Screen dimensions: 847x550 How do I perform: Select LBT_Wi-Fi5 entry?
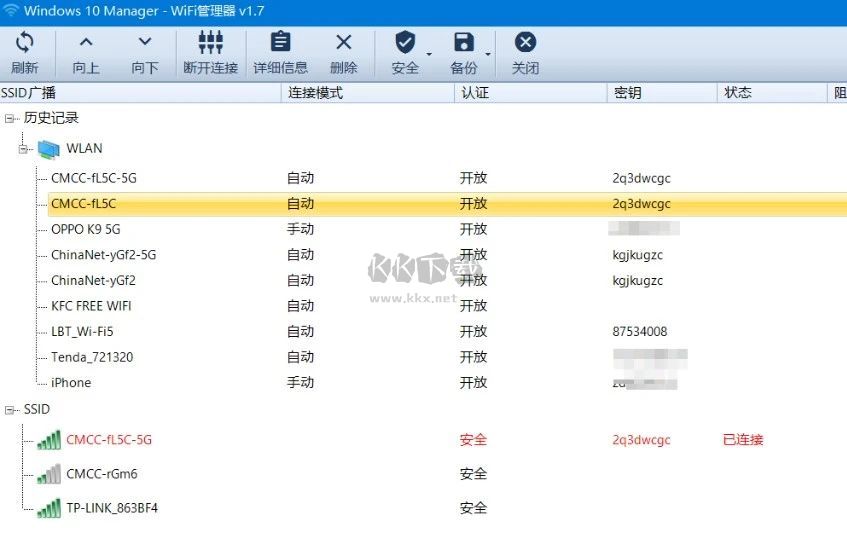[x=82, y=332]
